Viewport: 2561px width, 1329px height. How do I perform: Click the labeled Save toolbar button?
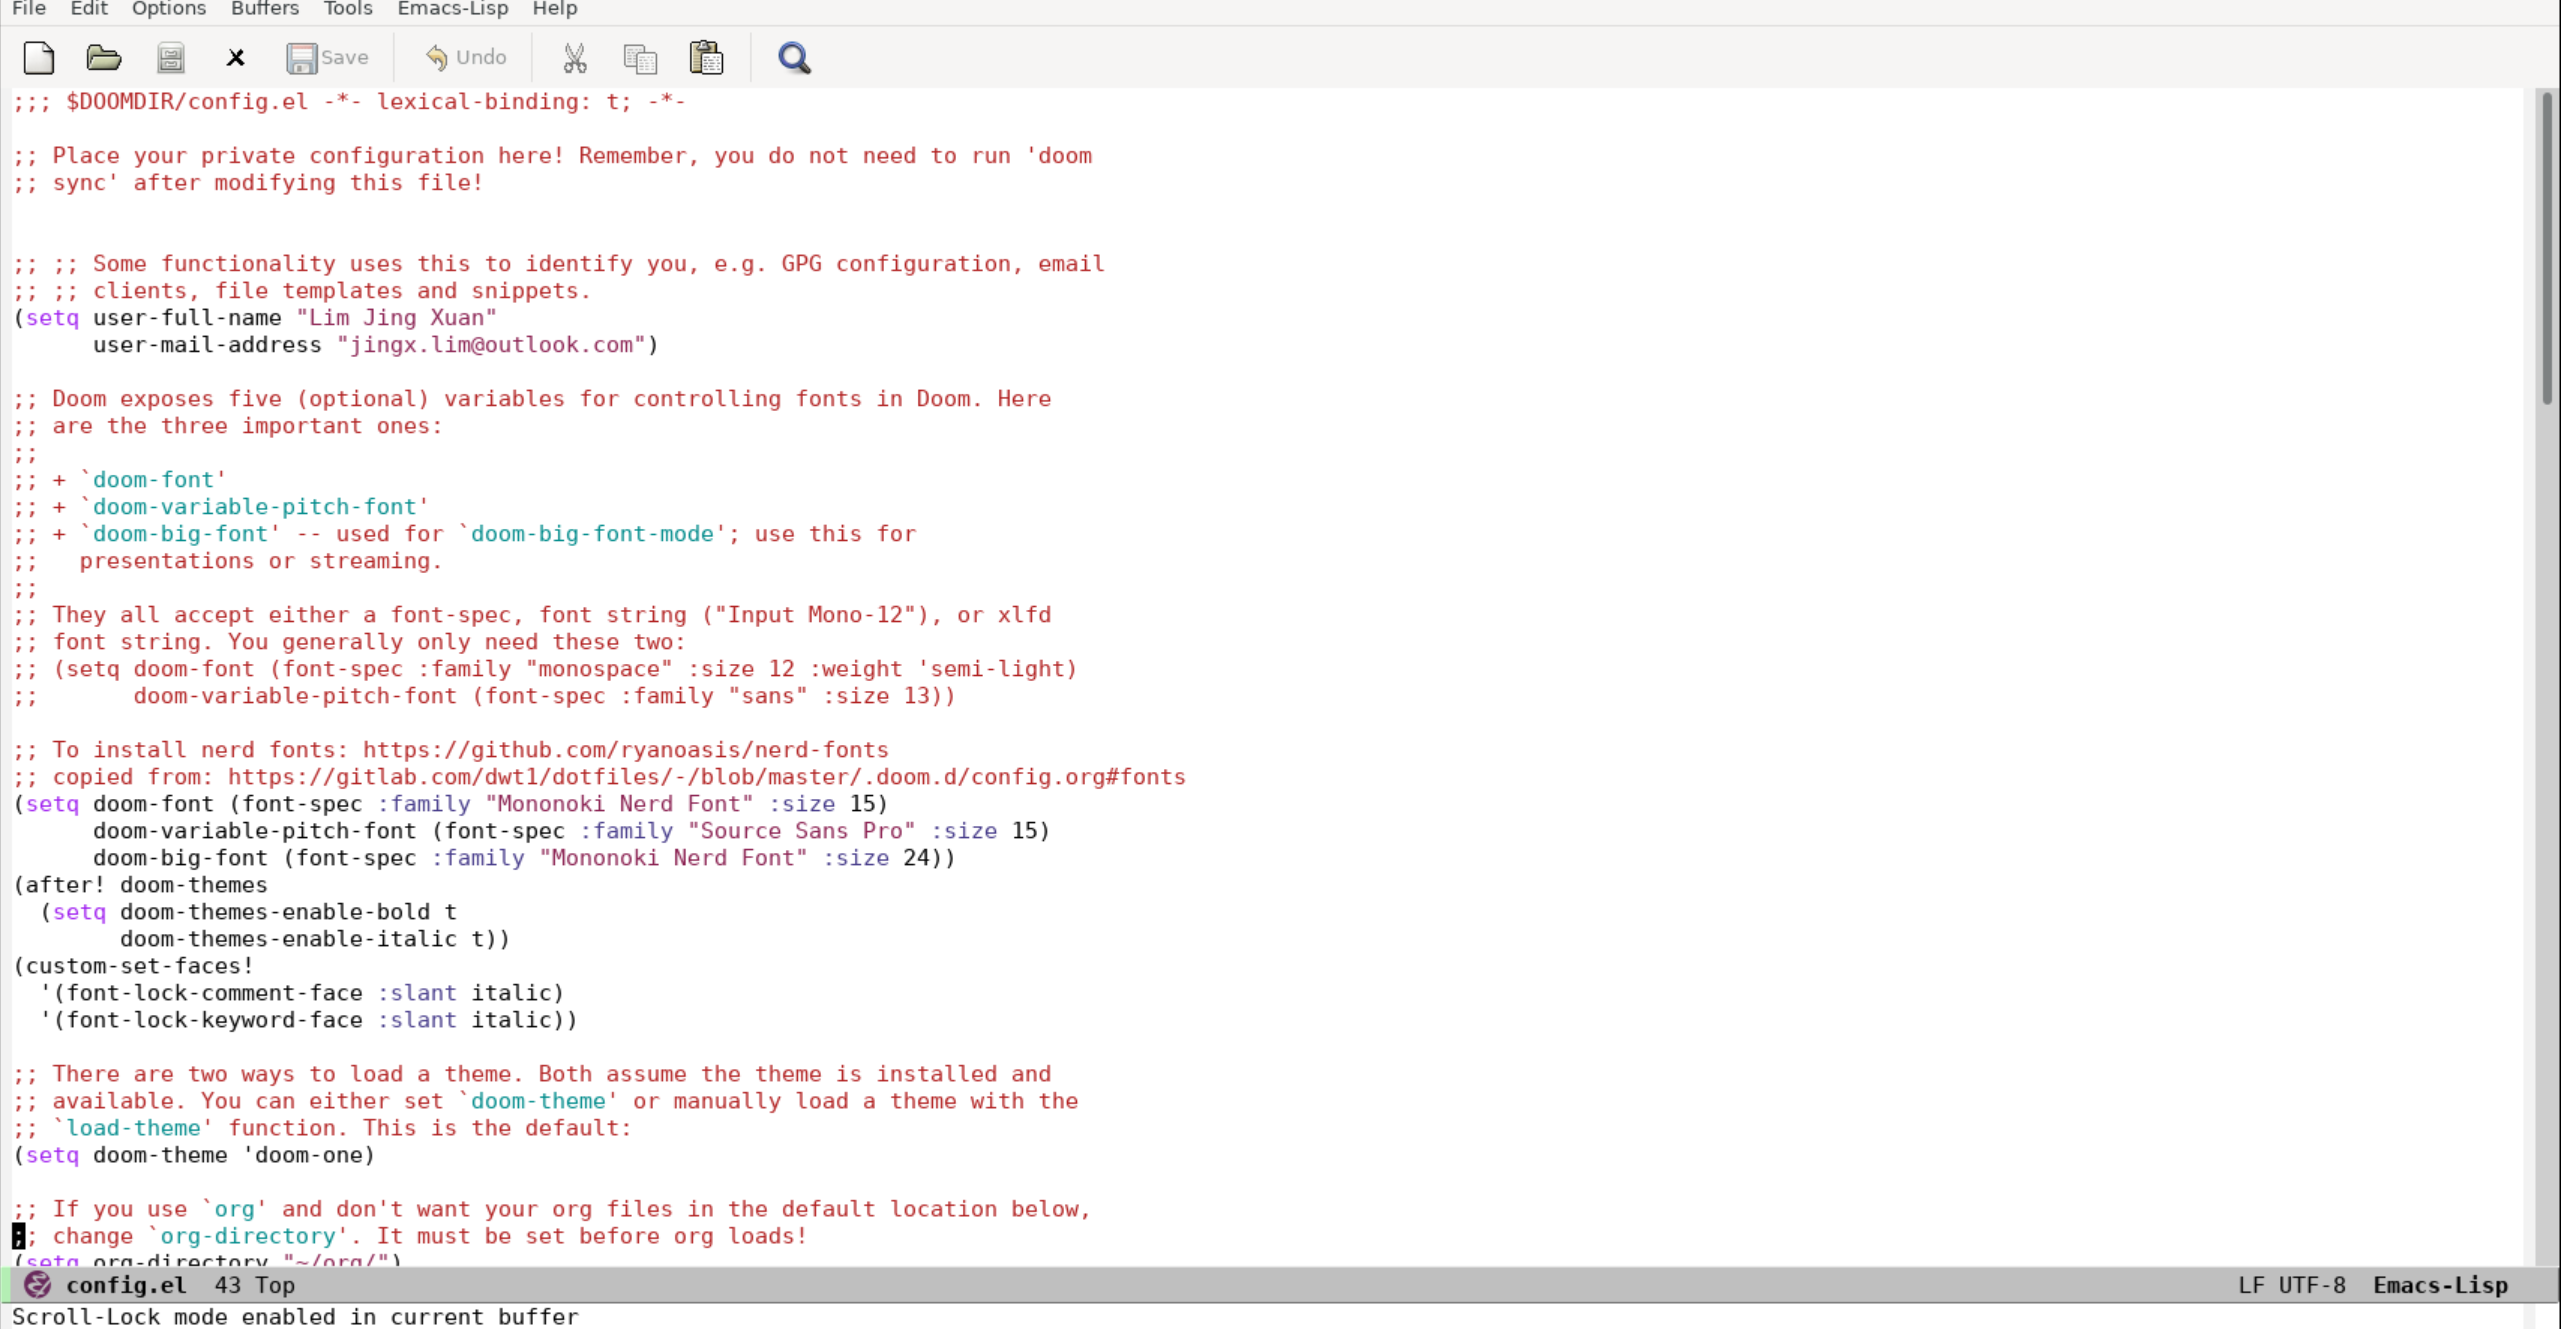328,57
